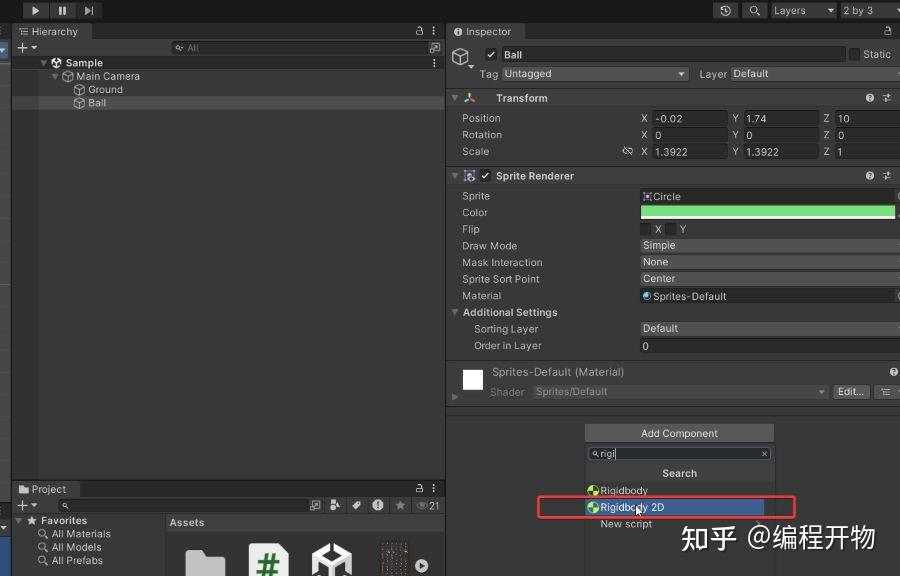Screen dimensions: 900x576
Task: Collapse Additional Settings section
Action: (455, 312)
